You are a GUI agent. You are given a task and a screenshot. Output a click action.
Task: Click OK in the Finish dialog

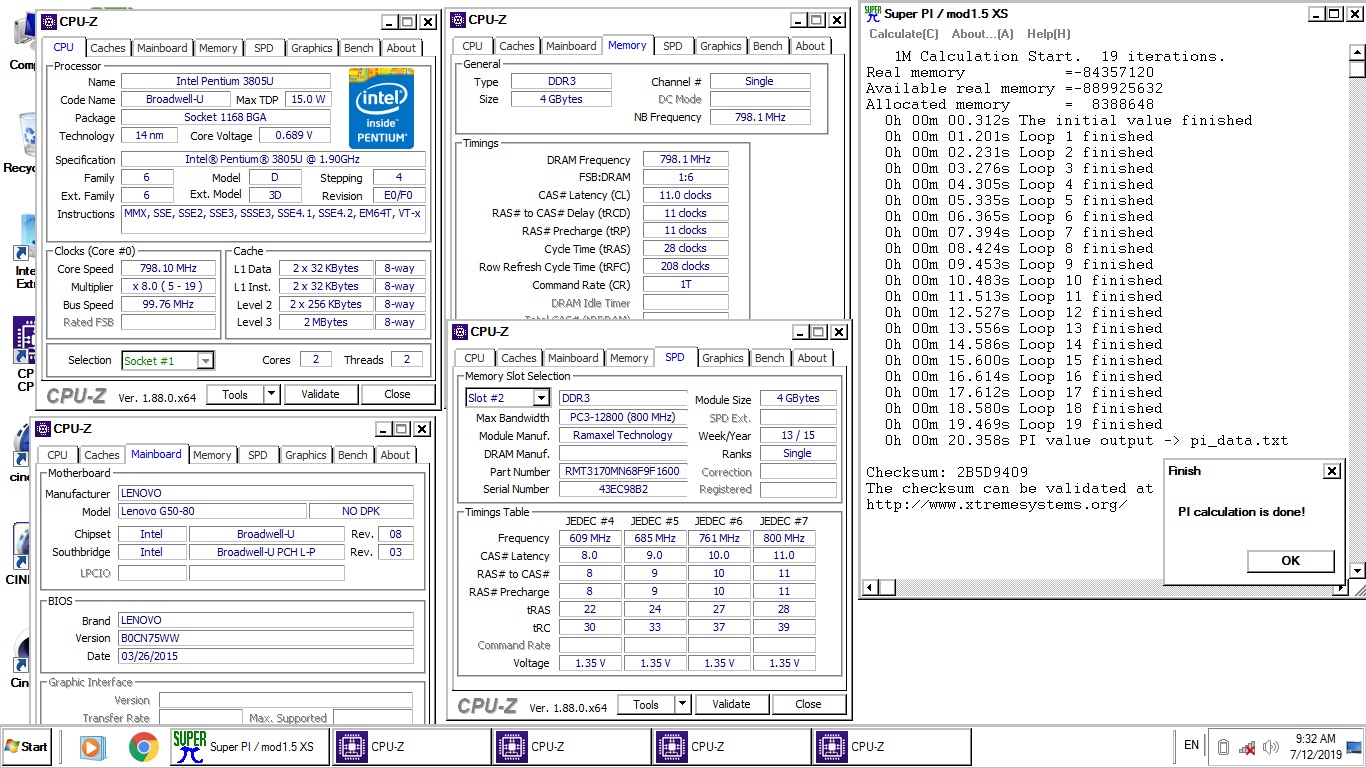[1290, 560]
